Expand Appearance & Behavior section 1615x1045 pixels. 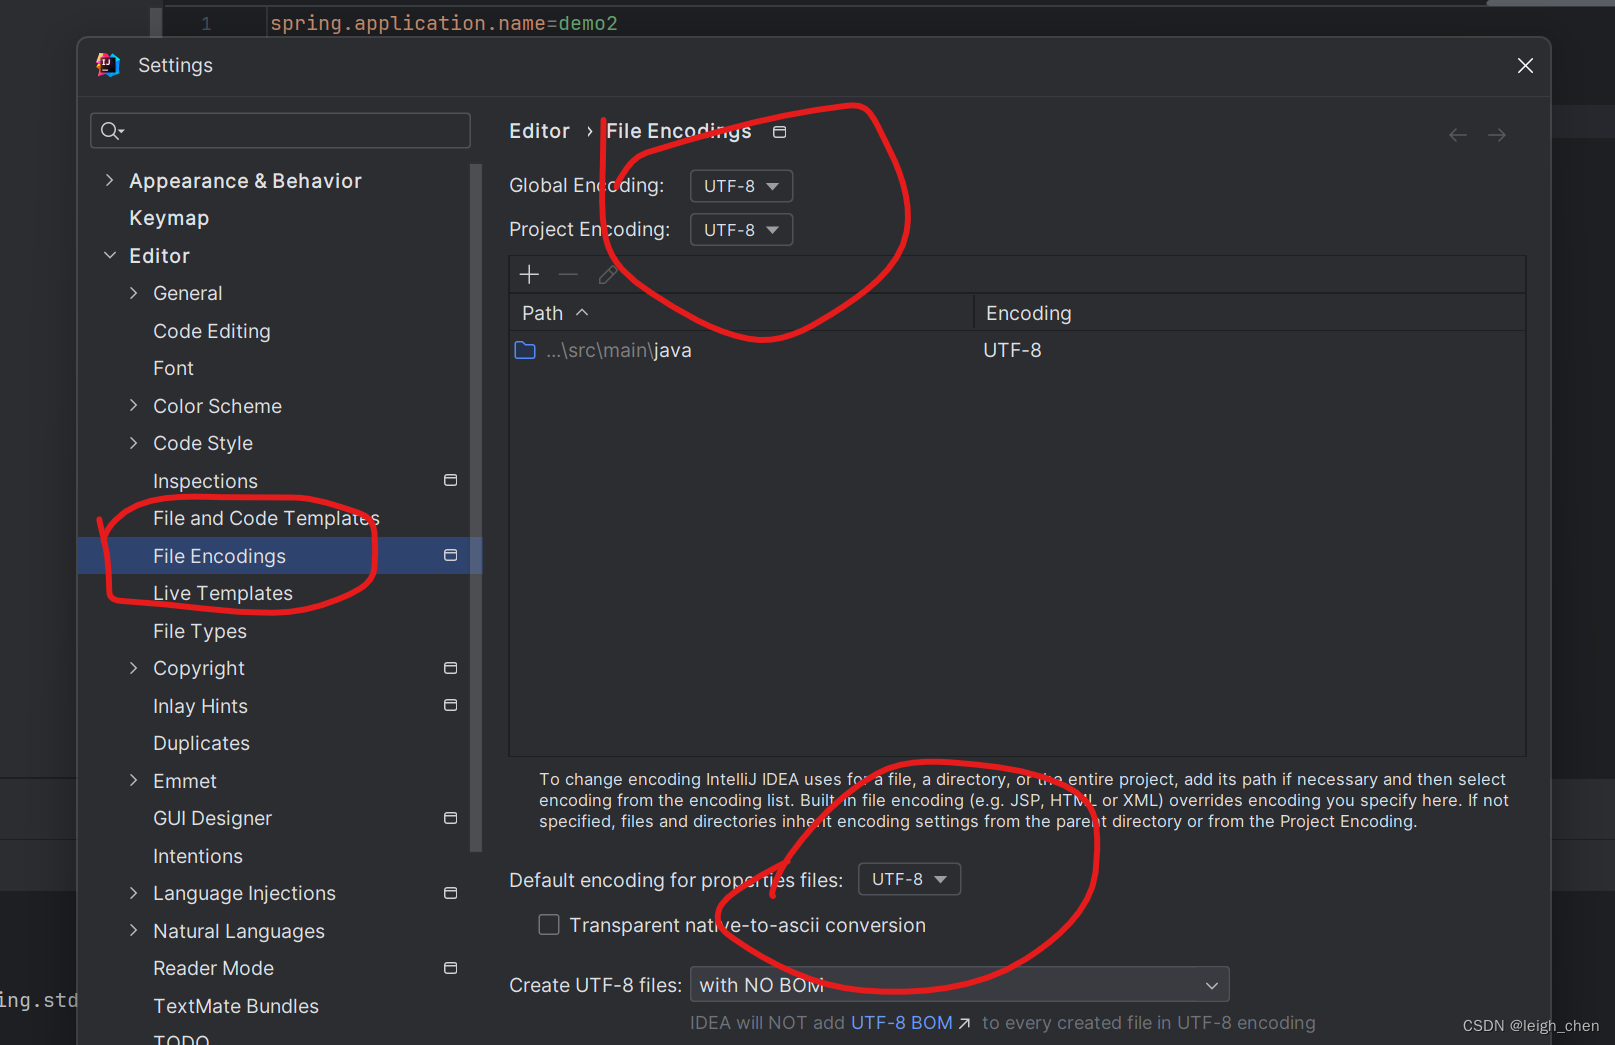coord(110,180)
